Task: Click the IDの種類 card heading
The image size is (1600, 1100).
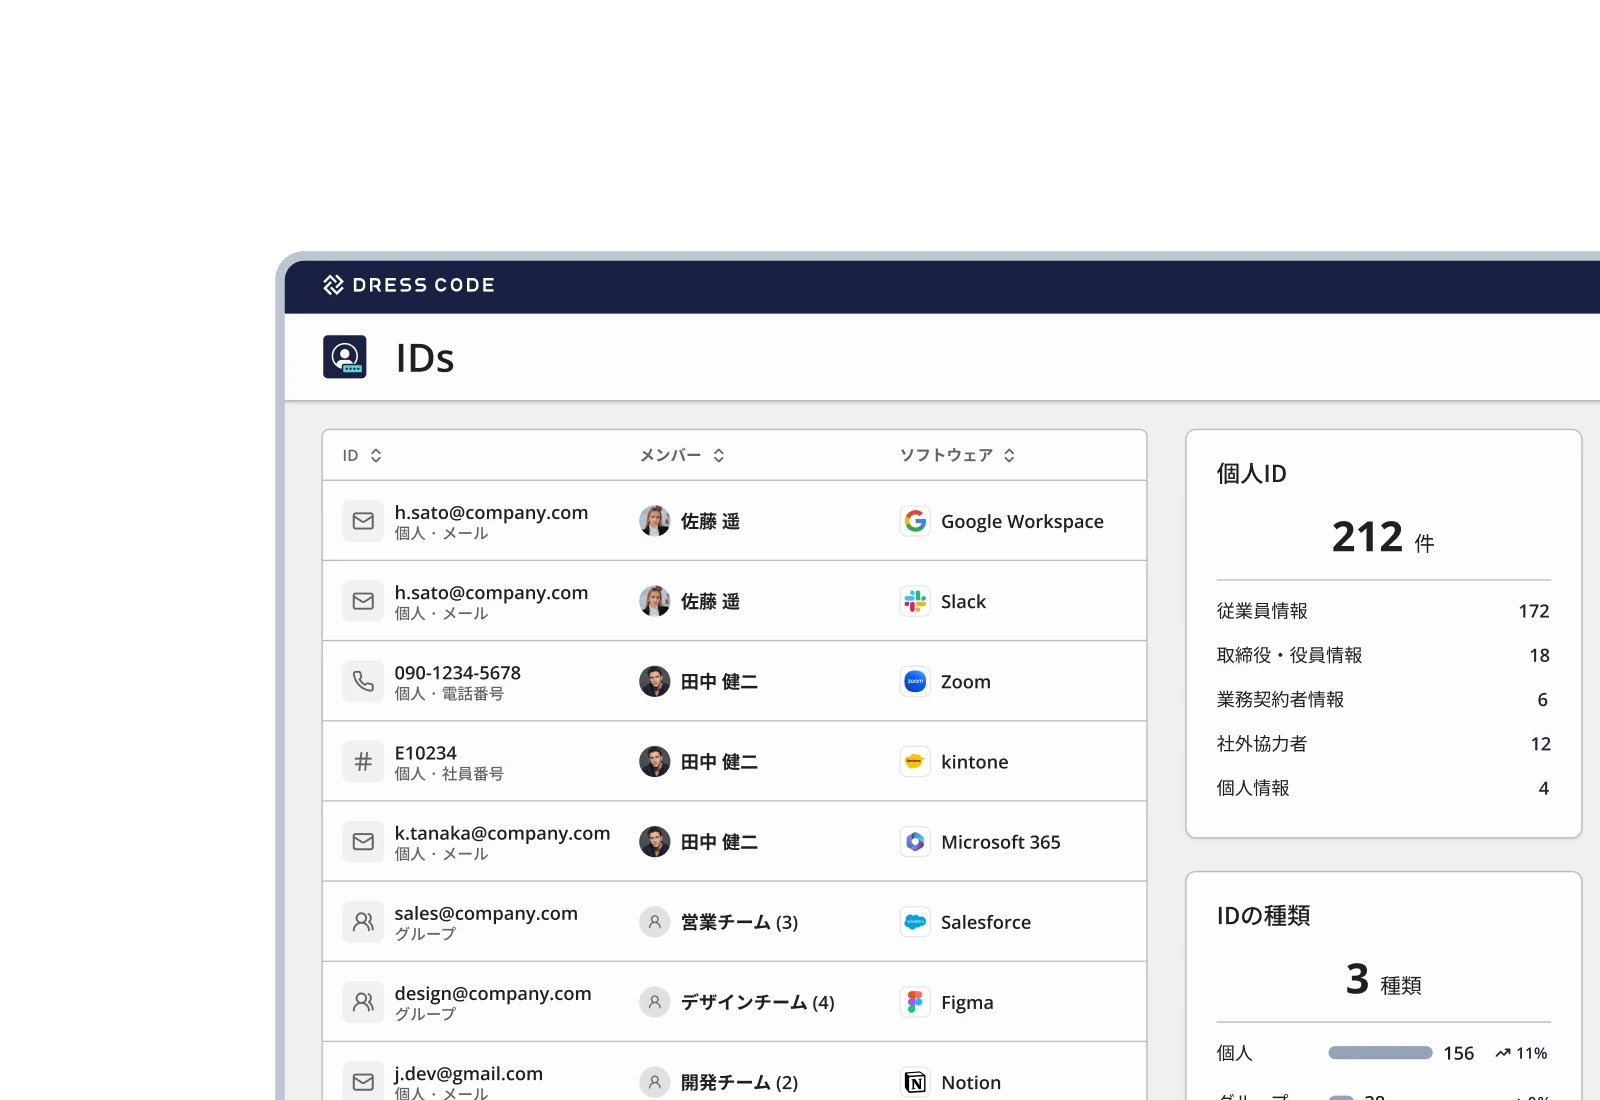Action: pyautogui.click(x=1263, y=916)
